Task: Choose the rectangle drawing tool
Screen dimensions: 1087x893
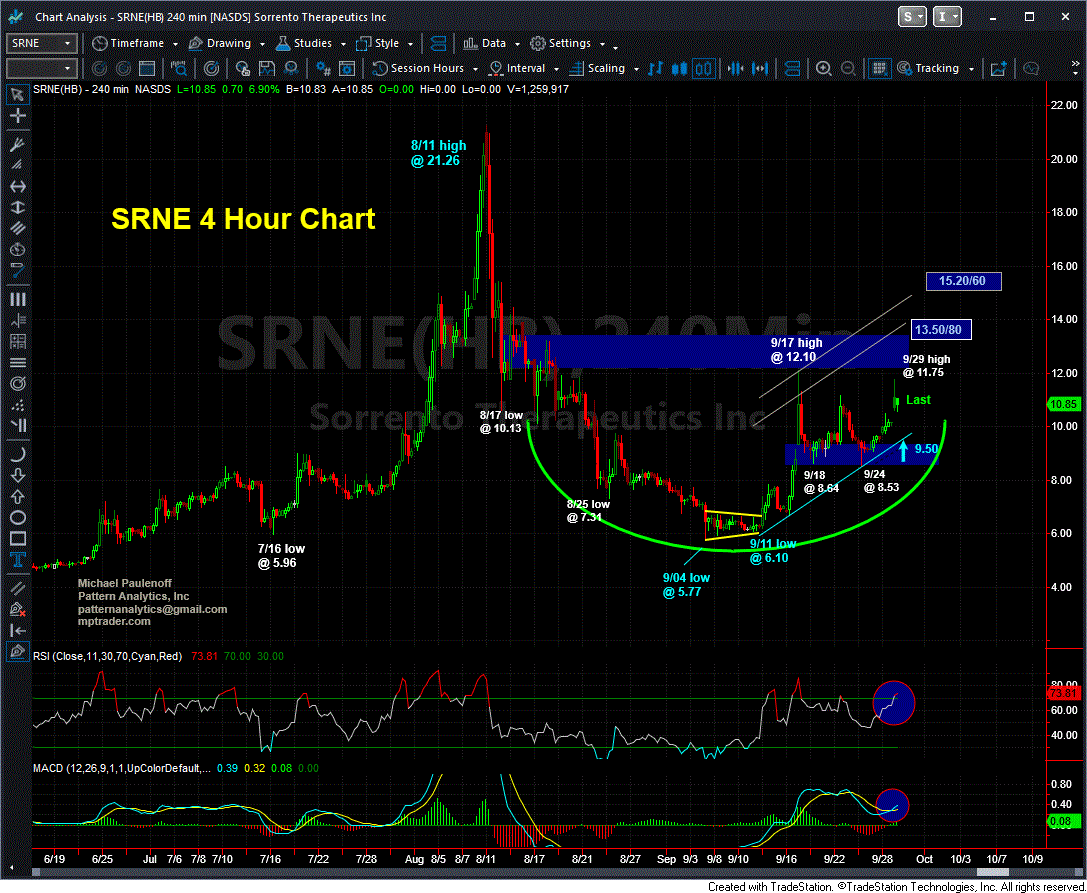Action: point(17,539)
